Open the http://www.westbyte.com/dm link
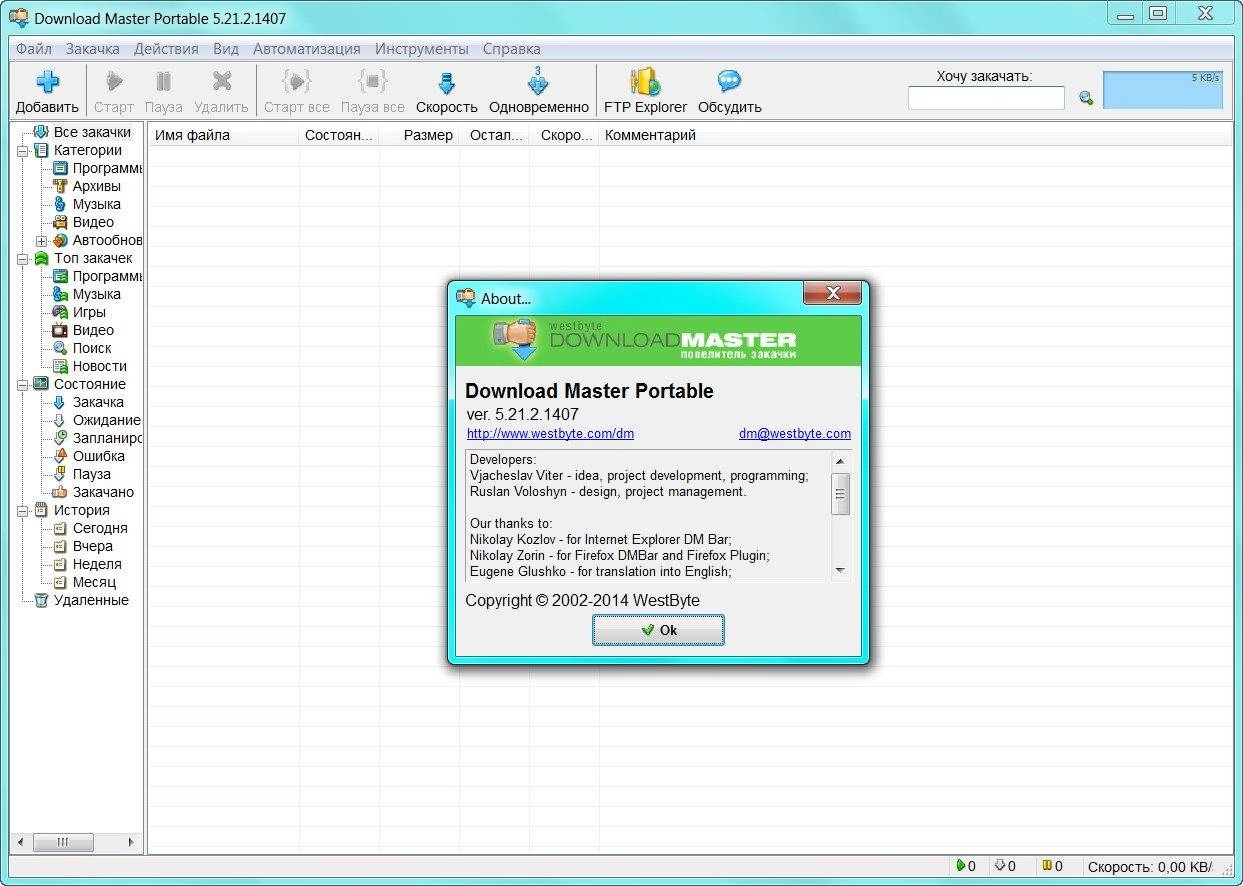Viewport: 1243px width, 886px height. click(x=550, y=434)
